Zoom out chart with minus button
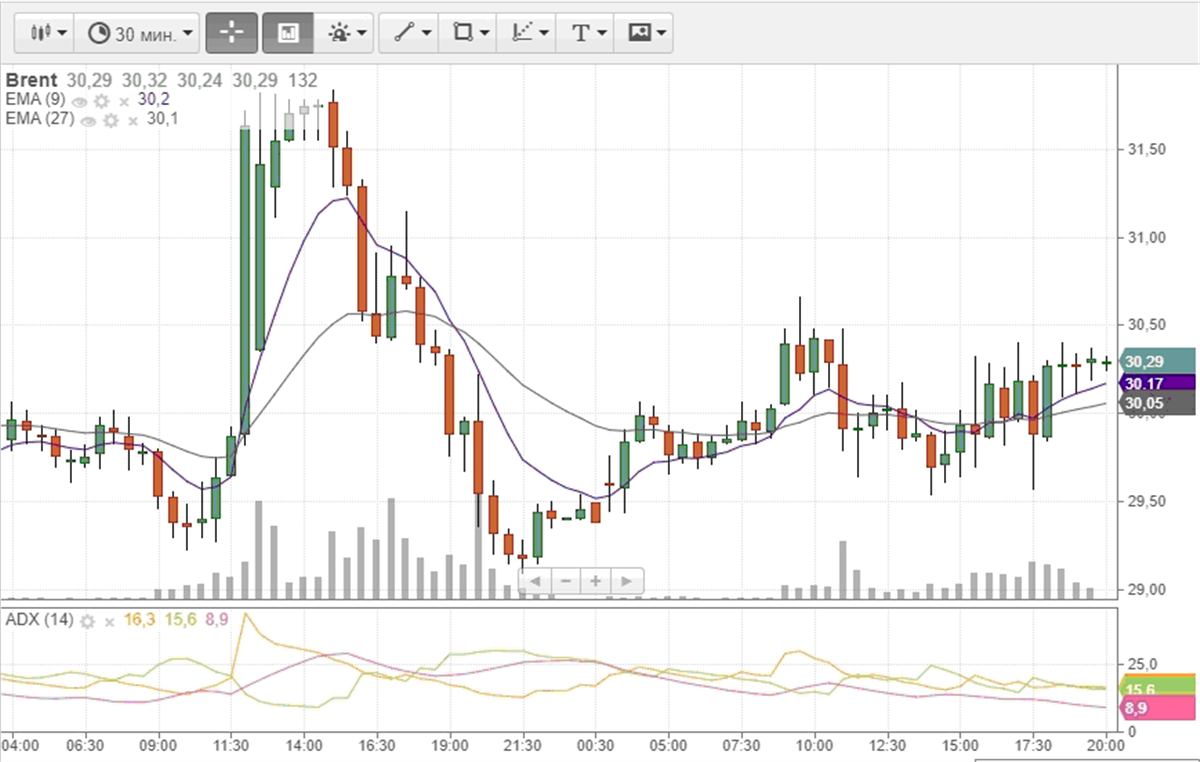 (566, 581)
